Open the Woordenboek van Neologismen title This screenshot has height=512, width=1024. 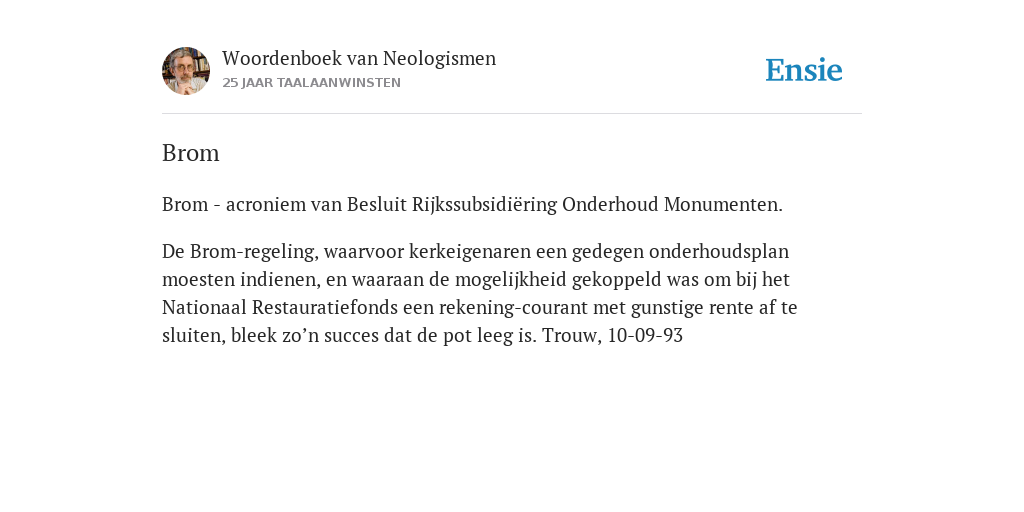pyautogui.click(x=359, y=58)
